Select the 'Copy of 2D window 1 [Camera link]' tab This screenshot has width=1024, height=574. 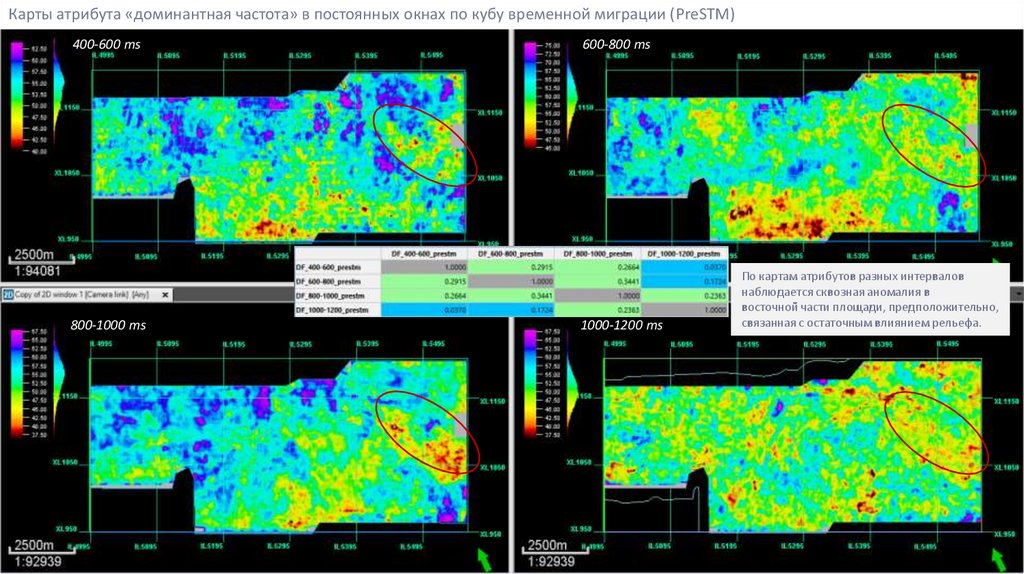[x=87, y=295]
